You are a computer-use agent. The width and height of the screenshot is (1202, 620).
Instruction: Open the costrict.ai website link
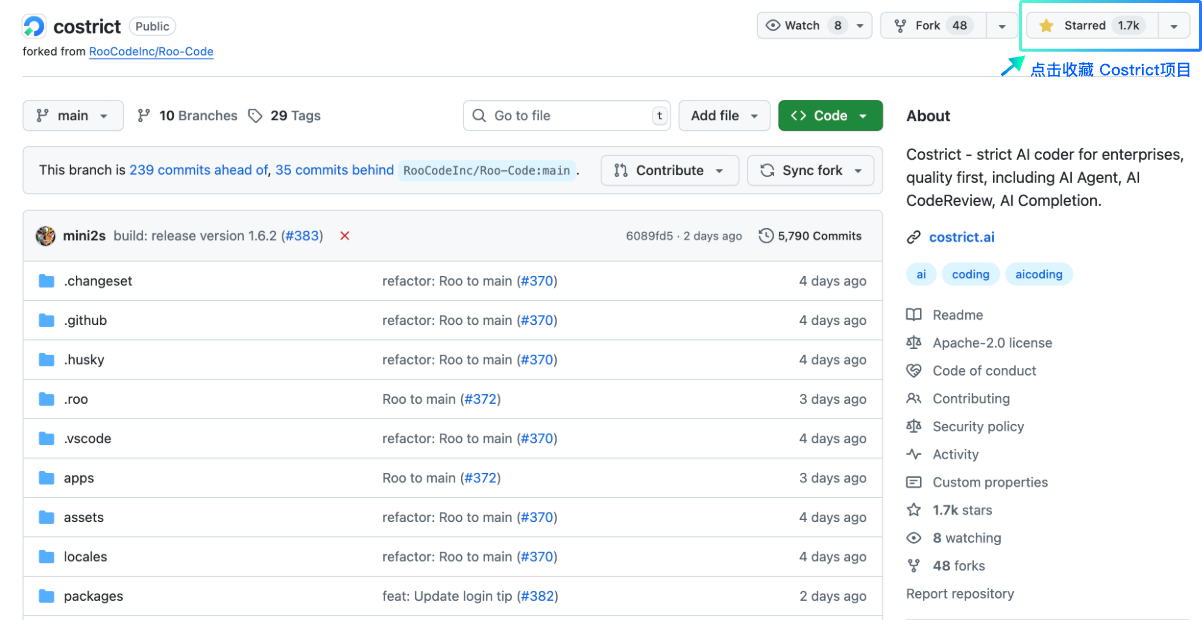(x=961, y=237)
